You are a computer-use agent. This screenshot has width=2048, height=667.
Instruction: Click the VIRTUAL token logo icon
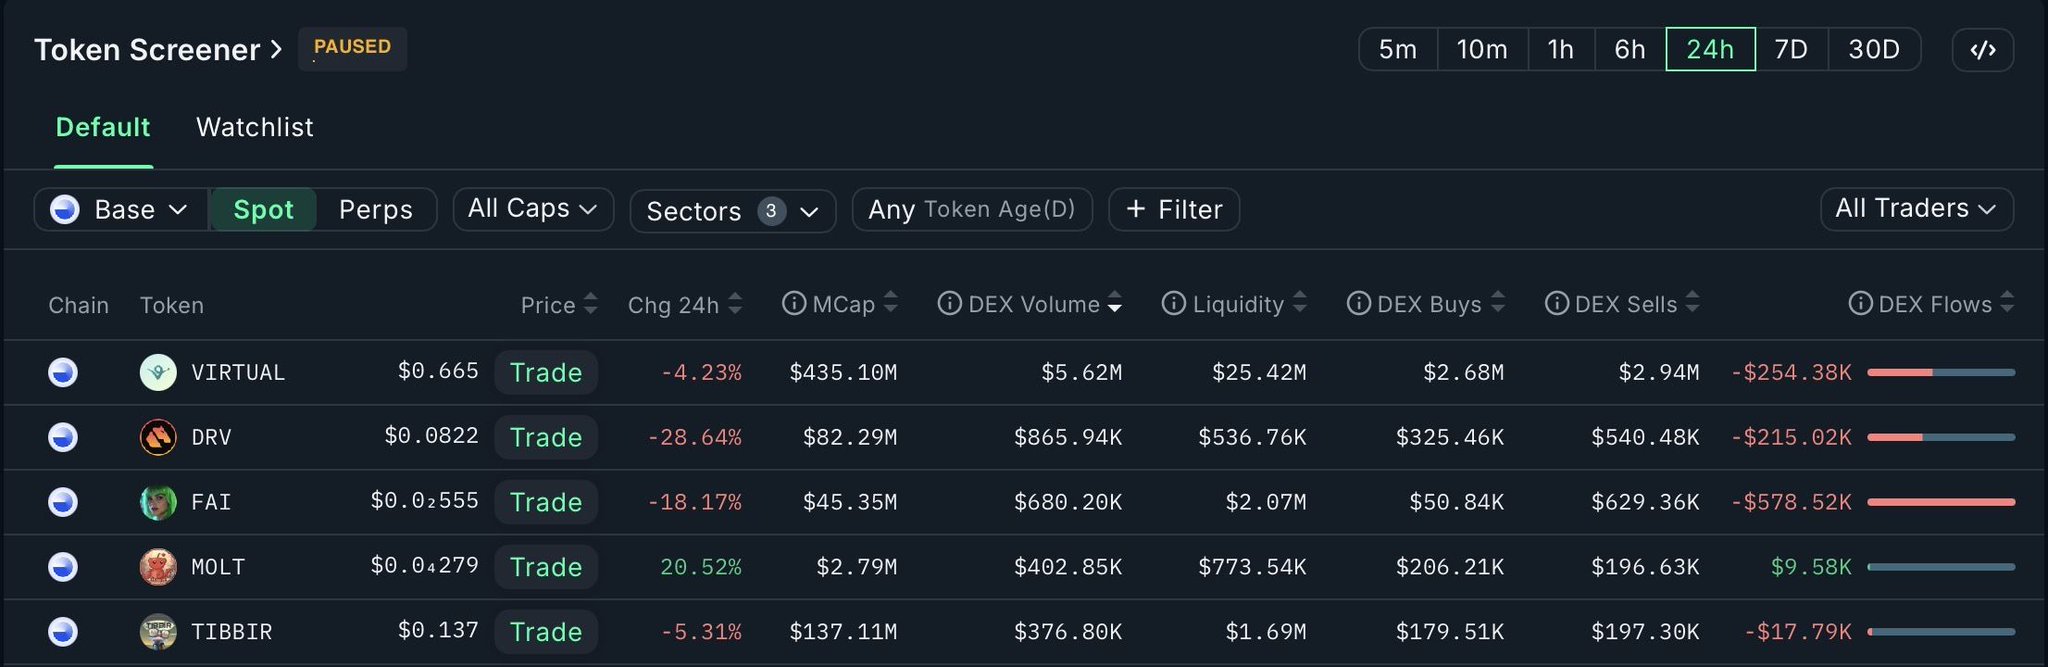158,372
